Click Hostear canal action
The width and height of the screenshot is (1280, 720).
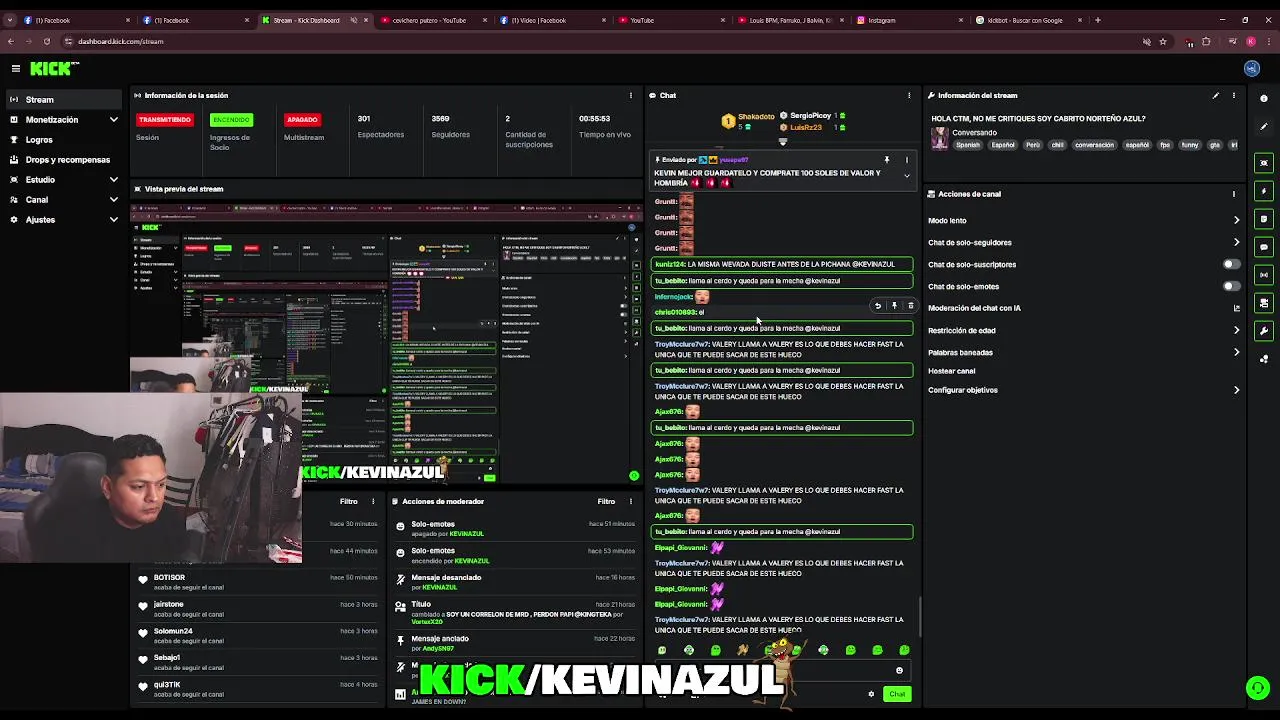tap(951, 371)
